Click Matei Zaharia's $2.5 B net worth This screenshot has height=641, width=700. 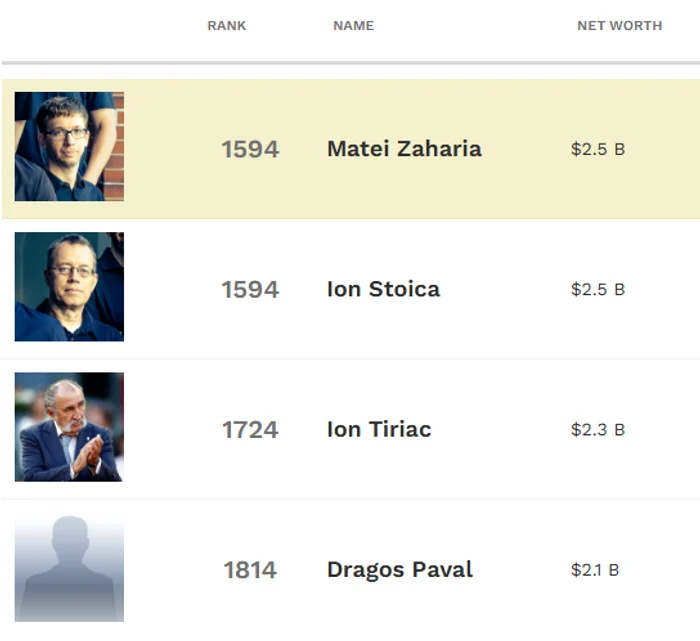pyautogui.click(x=597, y=149)
